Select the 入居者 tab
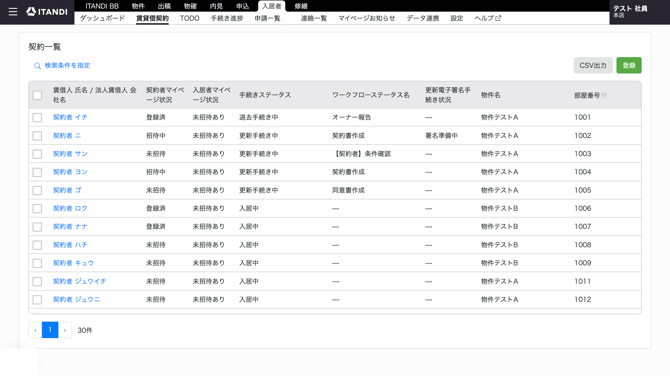Screen dimensions: 670x376 point(272,6)
